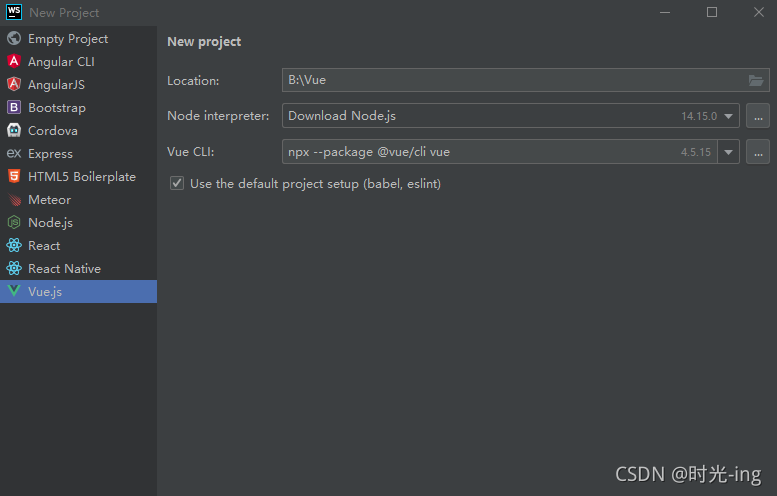
Task: Click the Bootstrap B icon
Action: pos(14,107)
